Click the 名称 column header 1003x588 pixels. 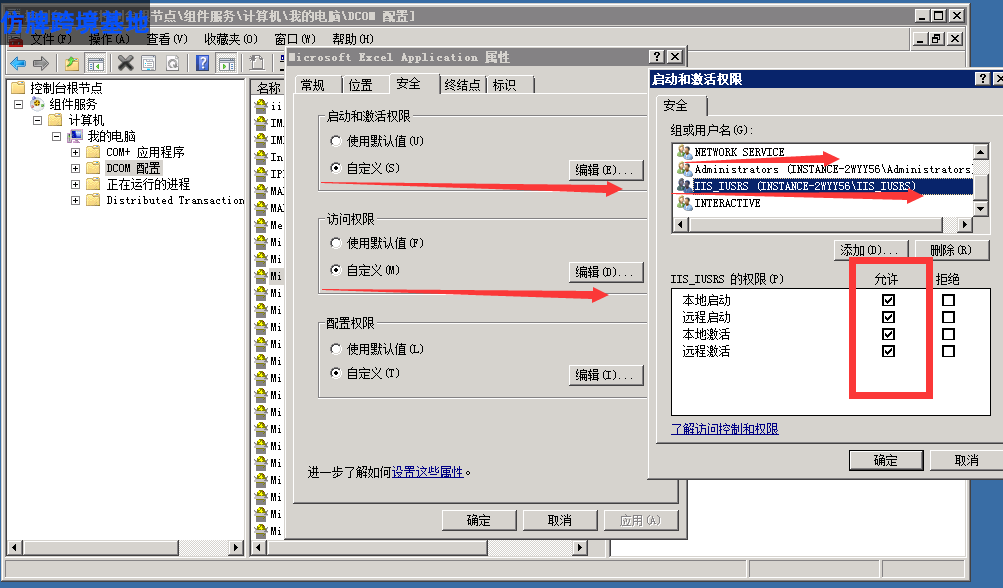[x=269, y=88]
